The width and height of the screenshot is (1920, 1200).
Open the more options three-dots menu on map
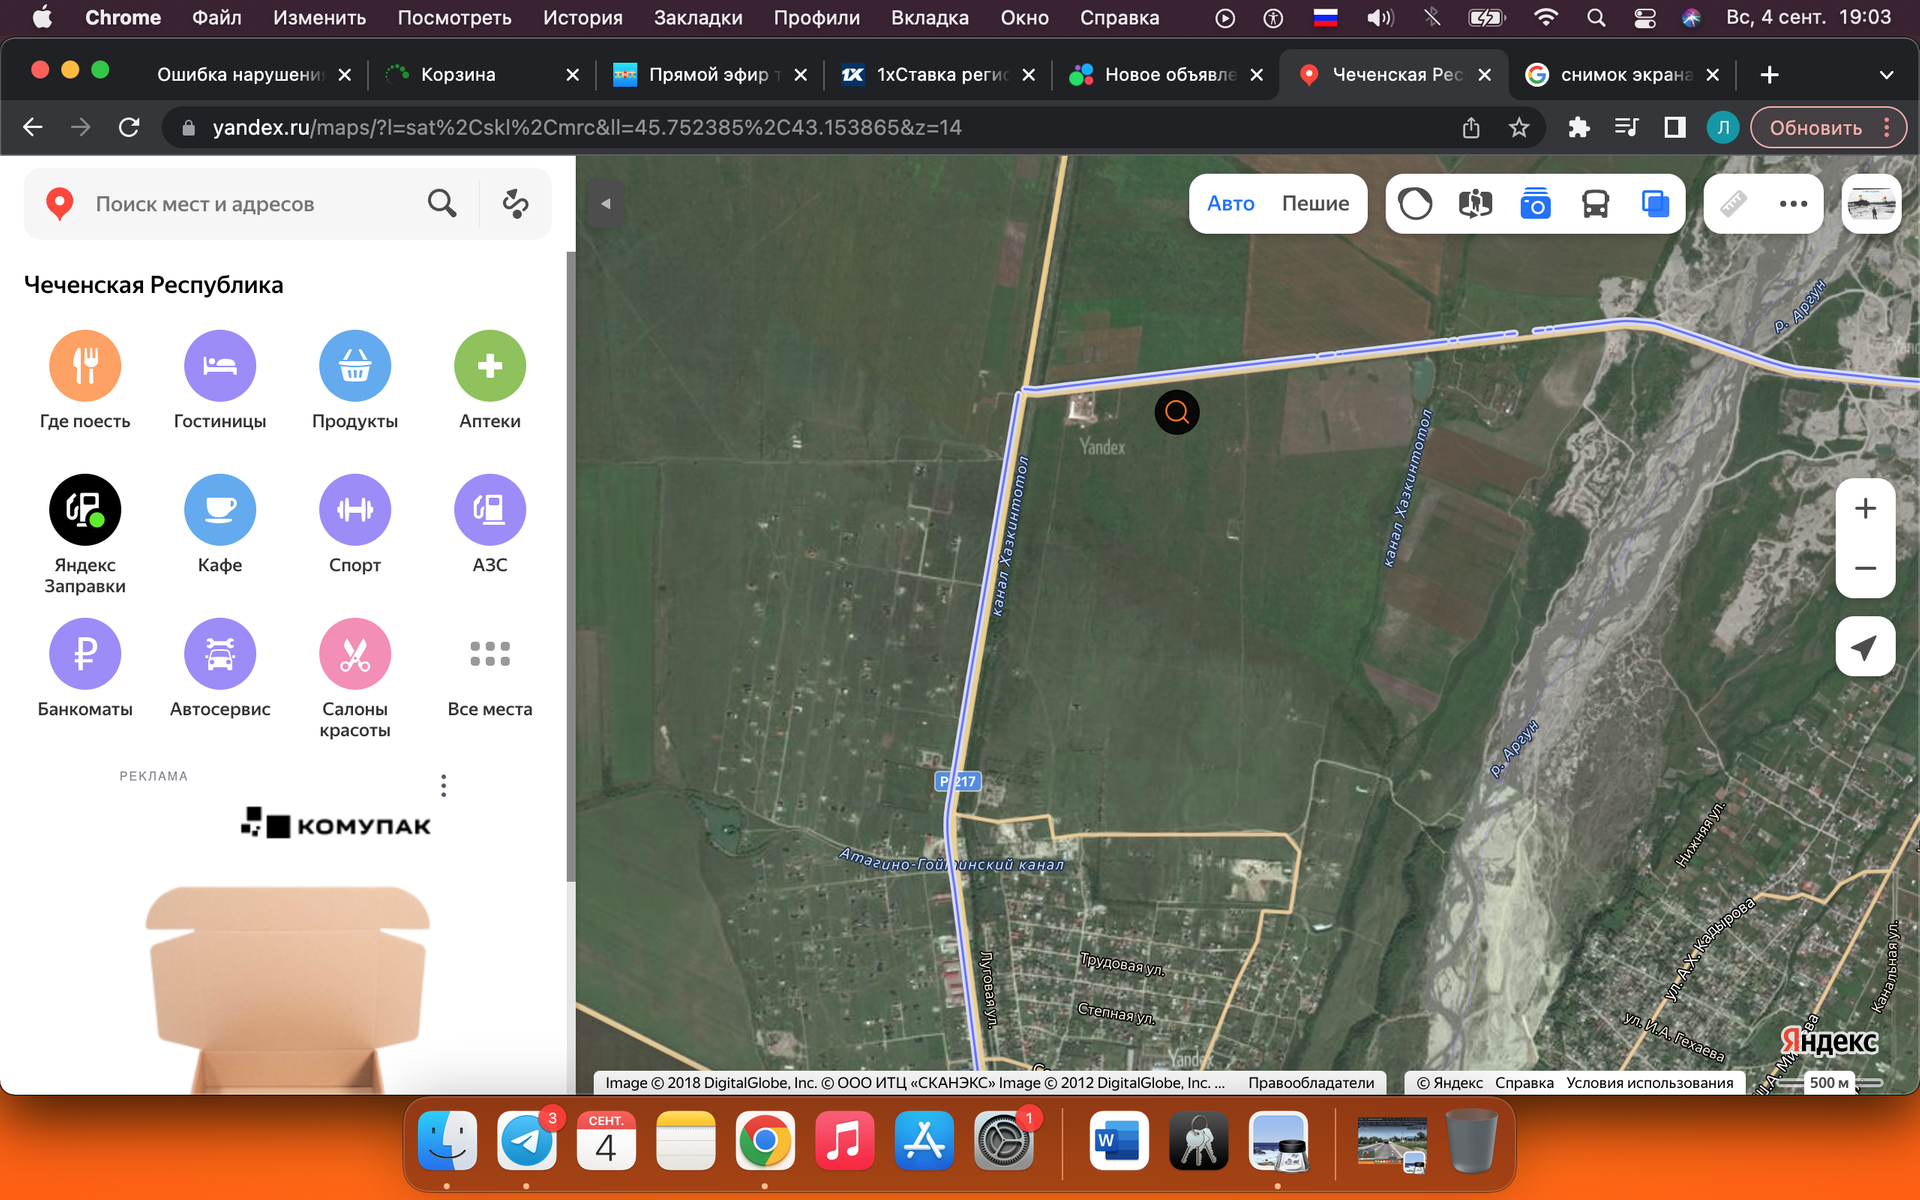1793,204
